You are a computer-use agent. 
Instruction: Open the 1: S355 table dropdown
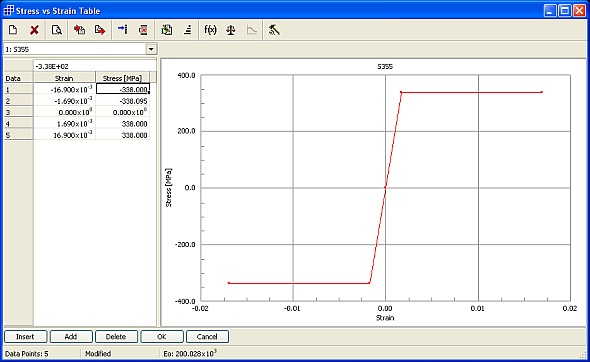point(151,49)
